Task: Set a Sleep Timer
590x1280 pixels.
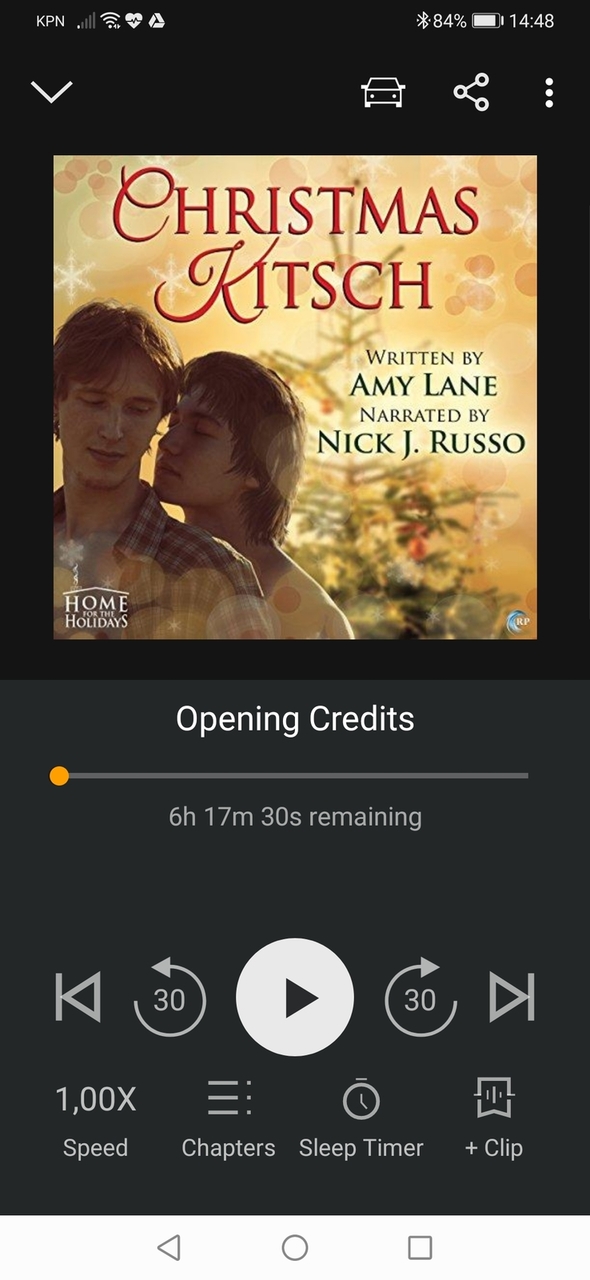Action: pyautogui.click(x=361, y=1121)
